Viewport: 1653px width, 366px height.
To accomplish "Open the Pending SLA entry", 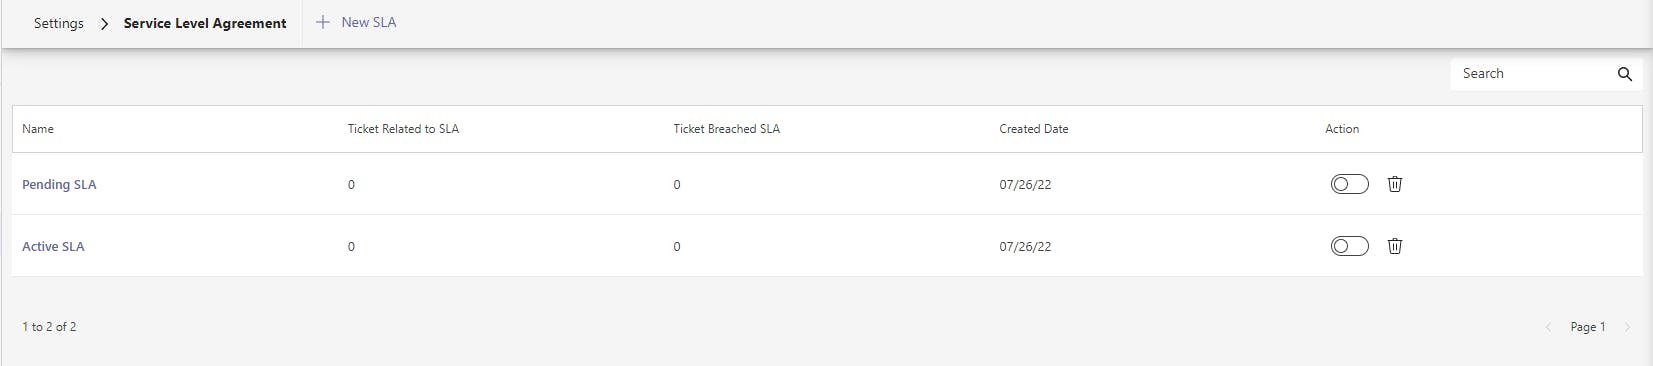I will pos(59,184).
